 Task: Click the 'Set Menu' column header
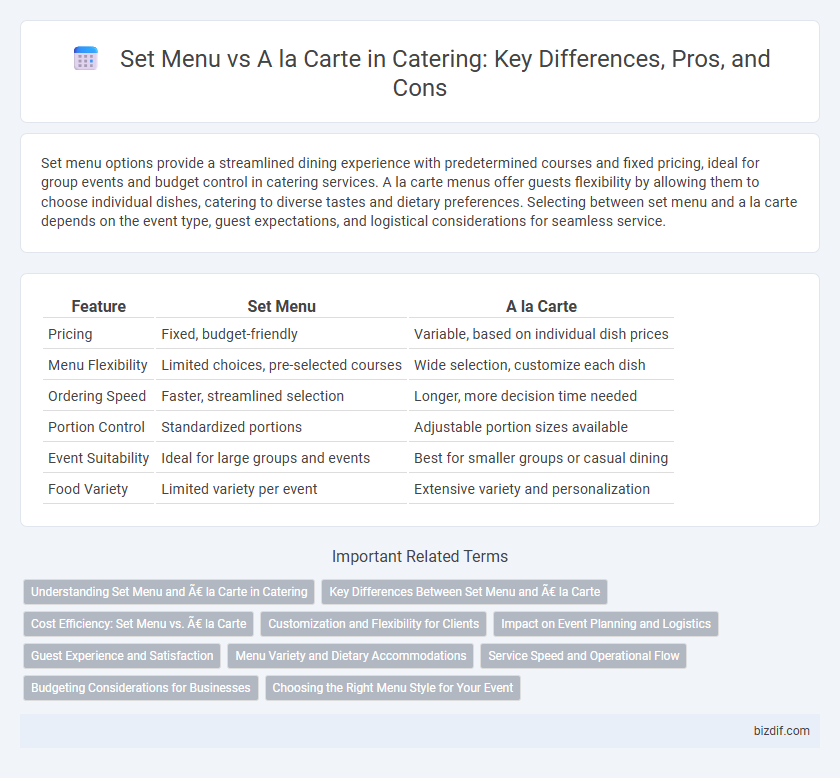[281, 306]
